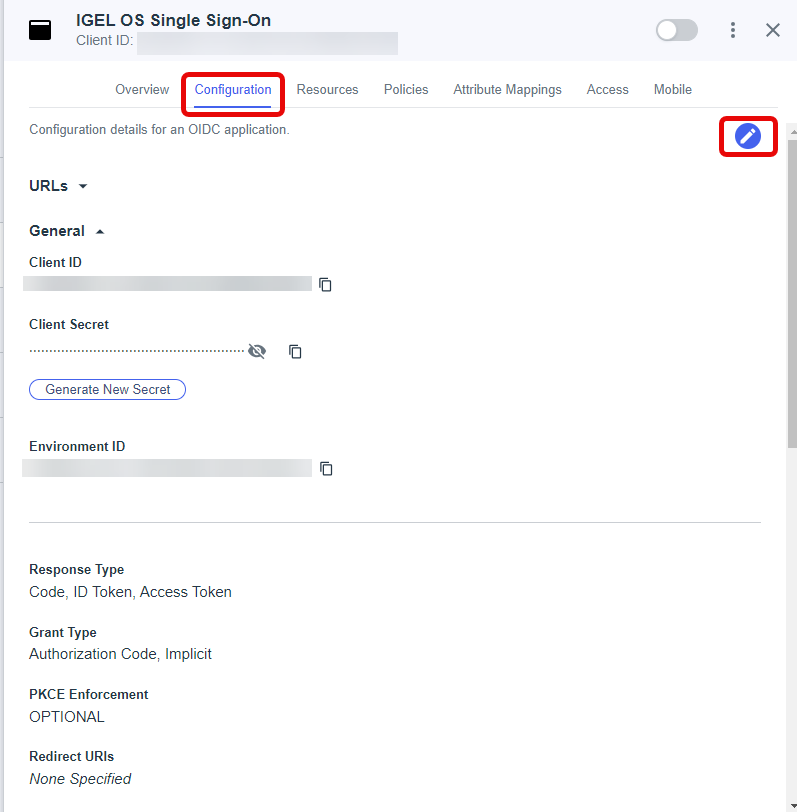Switch to the Access tab
Viewport: 797px width, 812px height.
click(607, 90)
